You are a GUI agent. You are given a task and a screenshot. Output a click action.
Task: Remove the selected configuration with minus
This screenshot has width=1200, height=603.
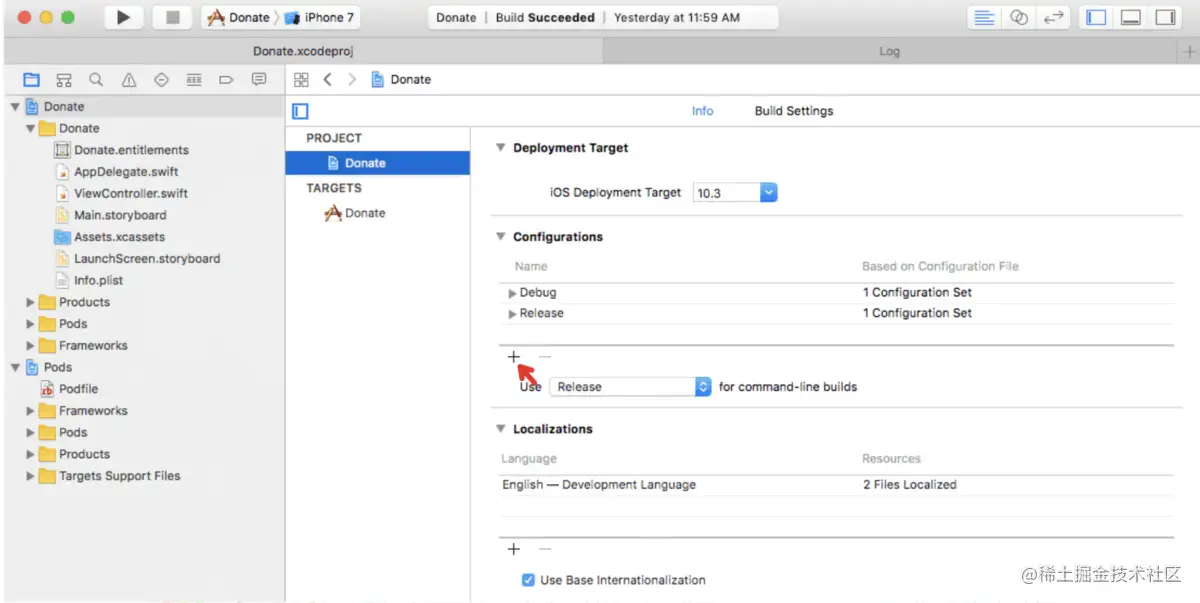pos(545,357)
